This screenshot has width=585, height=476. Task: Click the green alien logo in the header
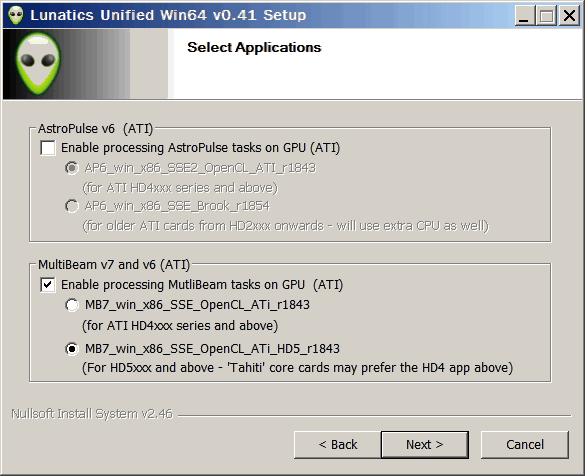point(38,63)
